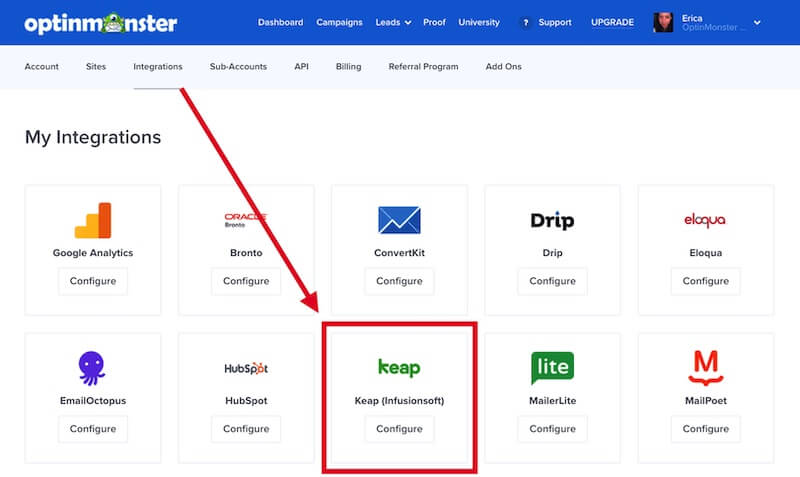Click the MailerLite card title
This screenshot has width=800, height=477.
pos(553,401)
